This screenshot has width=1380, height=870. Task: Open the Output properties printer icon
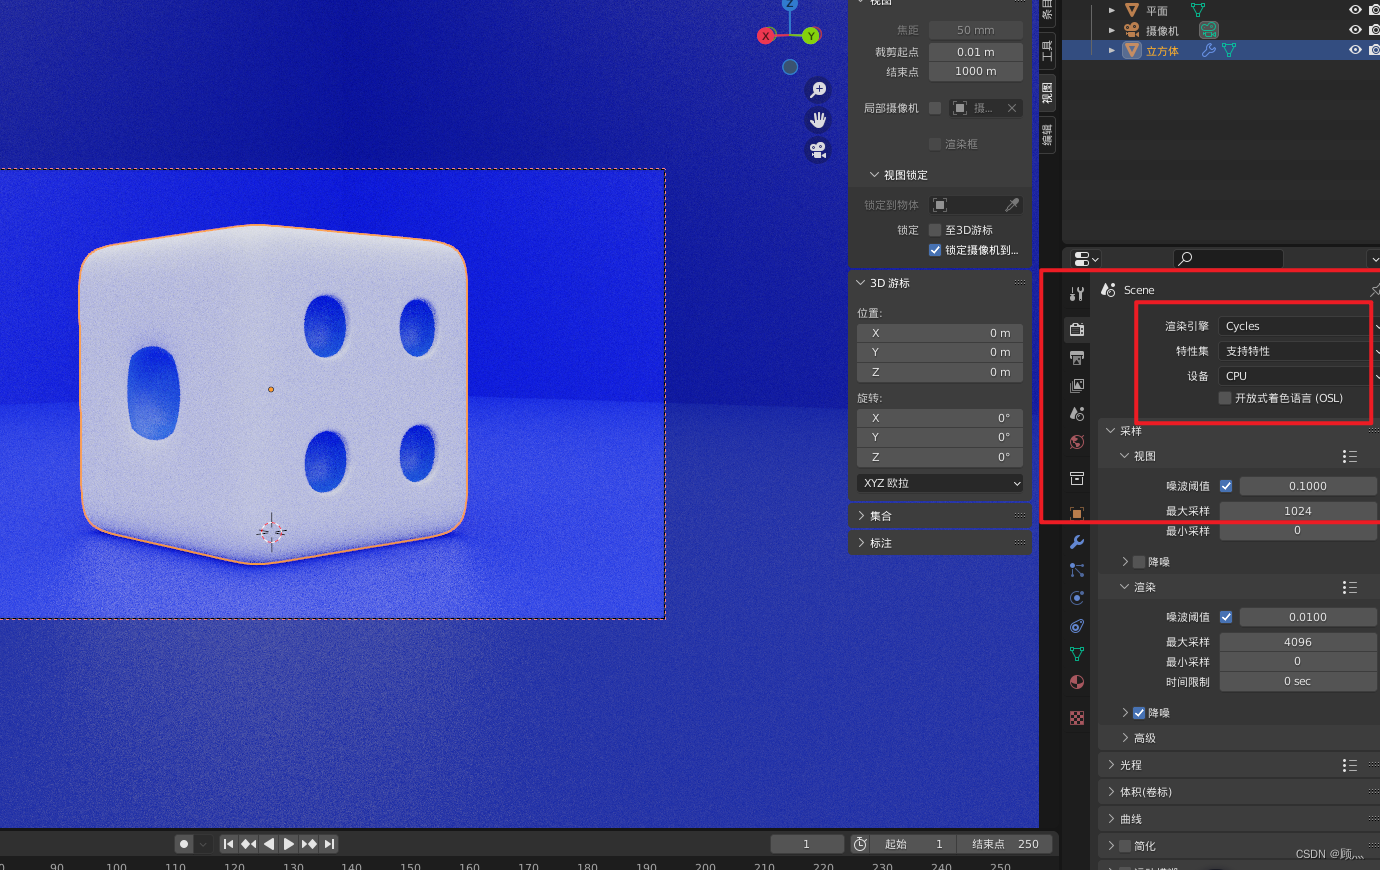[x=1077, y=357]
